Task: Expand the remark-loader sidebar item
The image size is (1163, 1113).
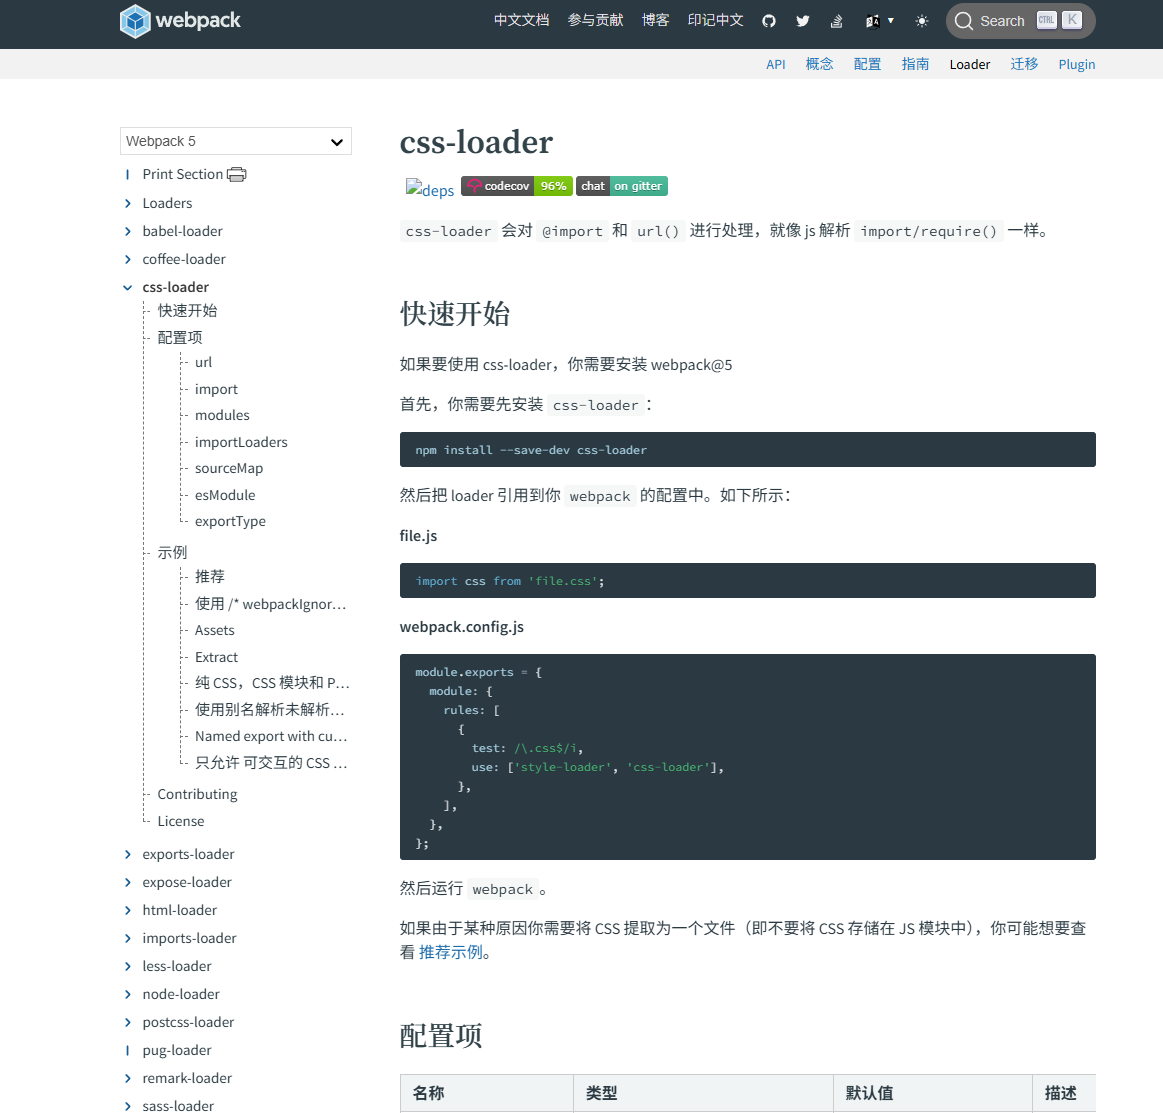Action: [x=128, y=1078]
